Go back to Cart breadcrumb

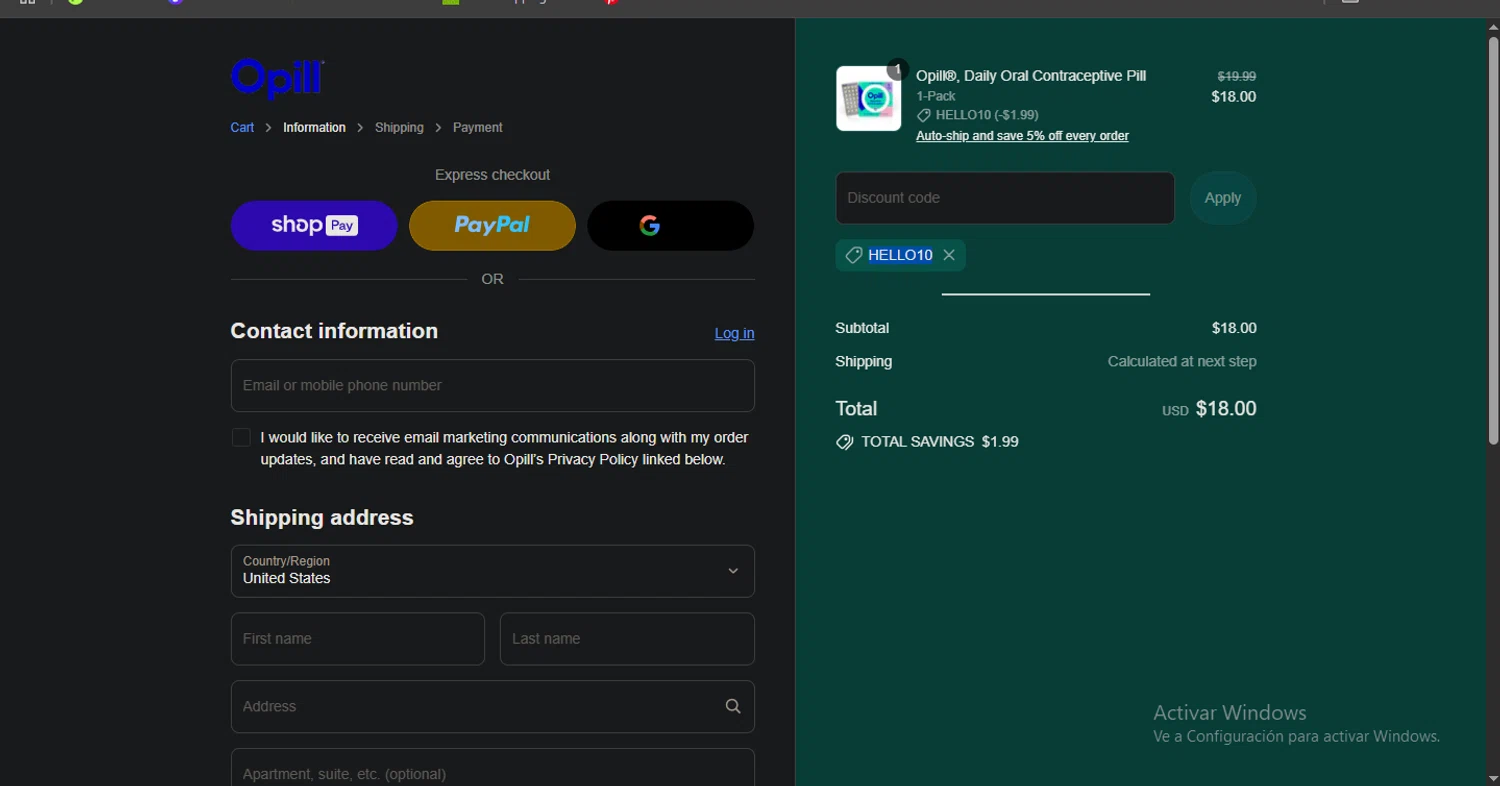[242, 127]
